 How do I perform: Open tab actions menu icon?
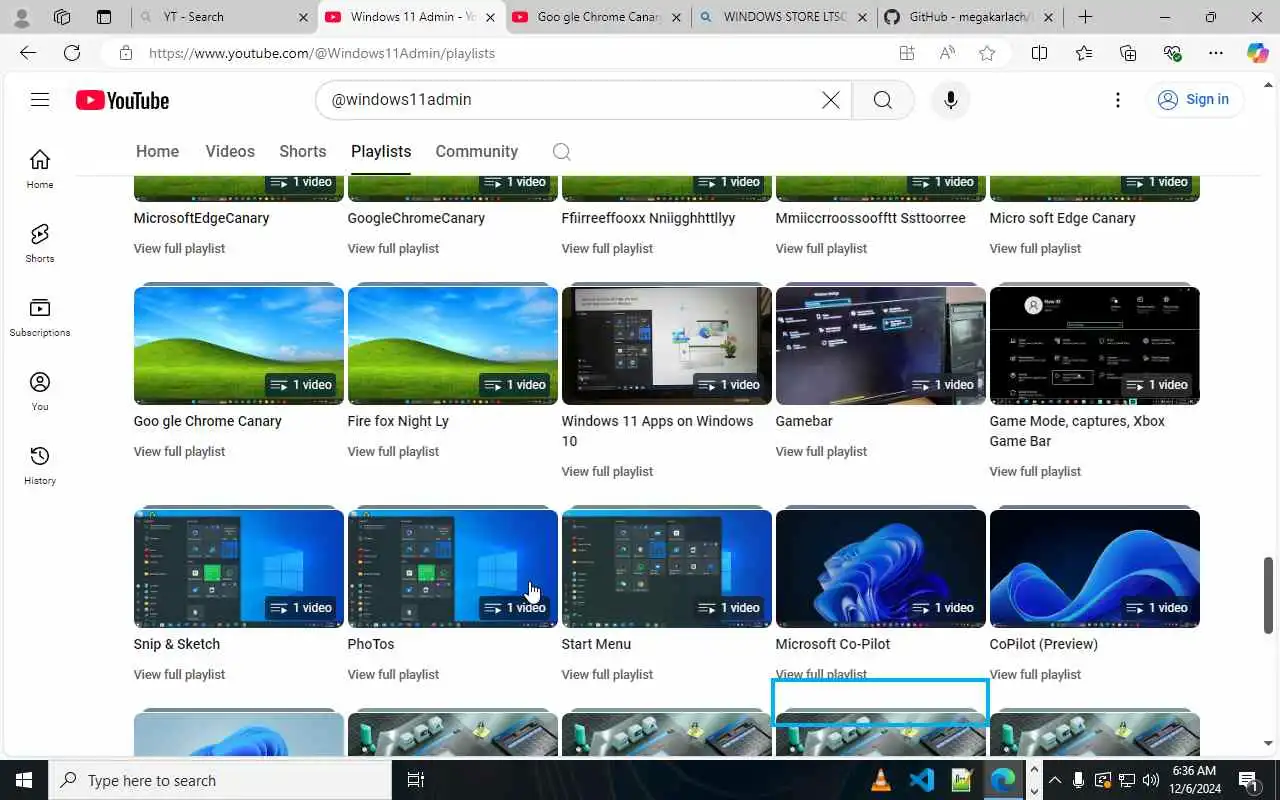[104, 17]
